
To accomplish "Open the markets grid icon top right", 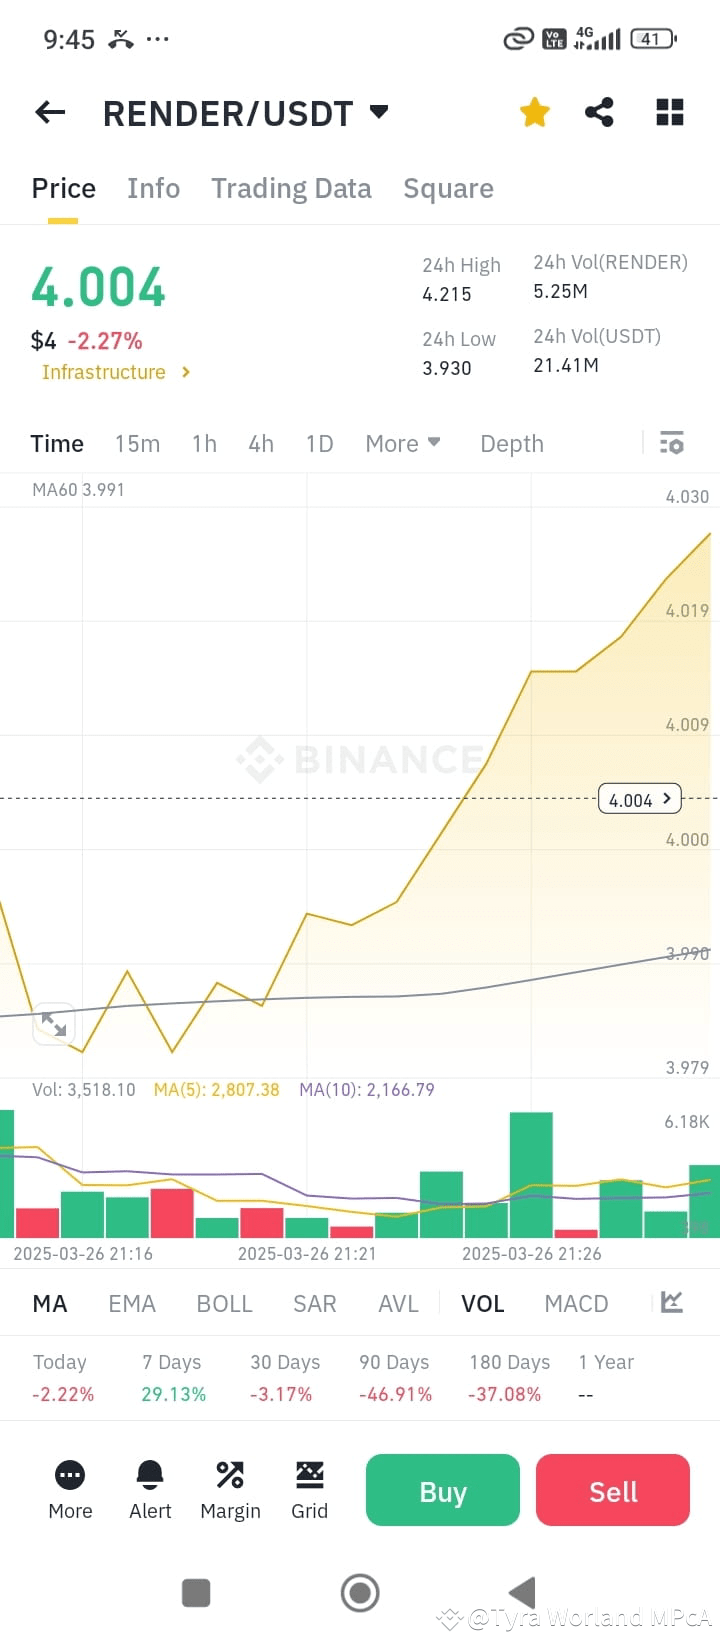I will (669, 112).
